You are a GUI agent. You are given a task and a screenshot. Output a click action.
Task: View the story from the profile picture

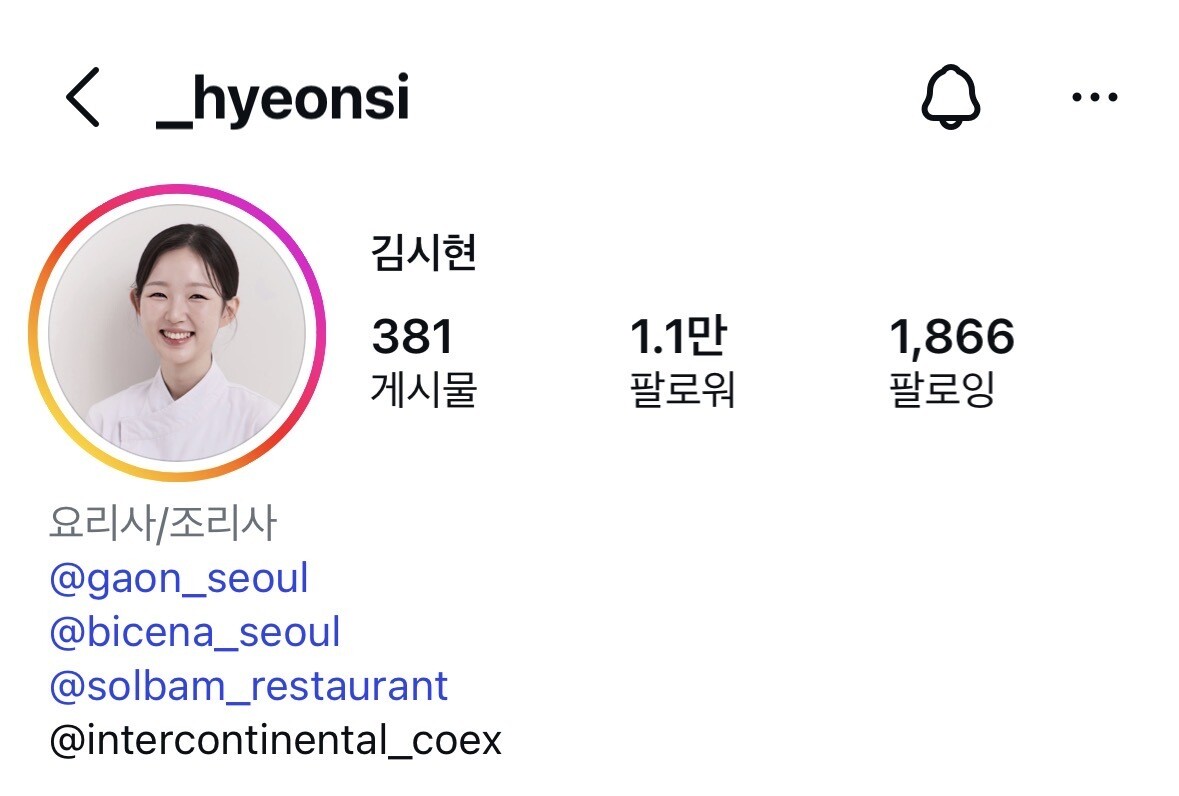coord(177,333)
